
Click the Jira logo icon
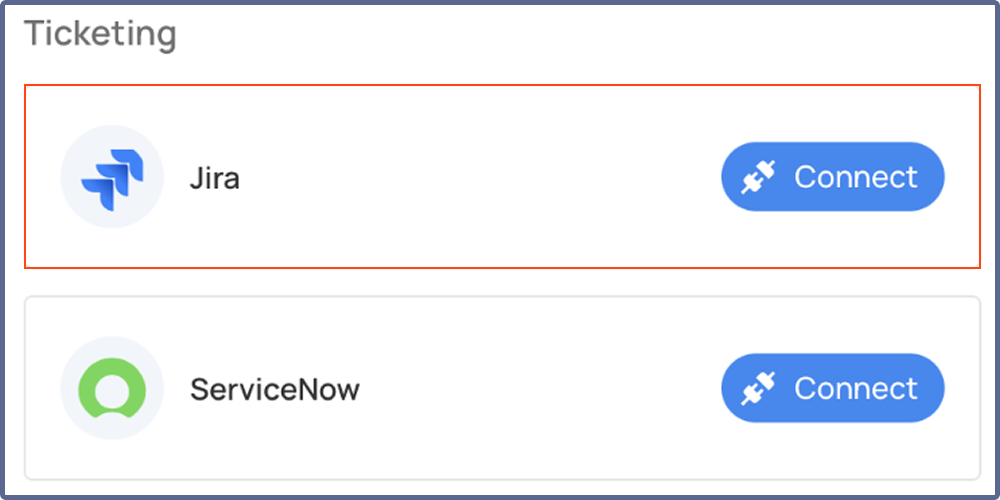coord(112,177)
